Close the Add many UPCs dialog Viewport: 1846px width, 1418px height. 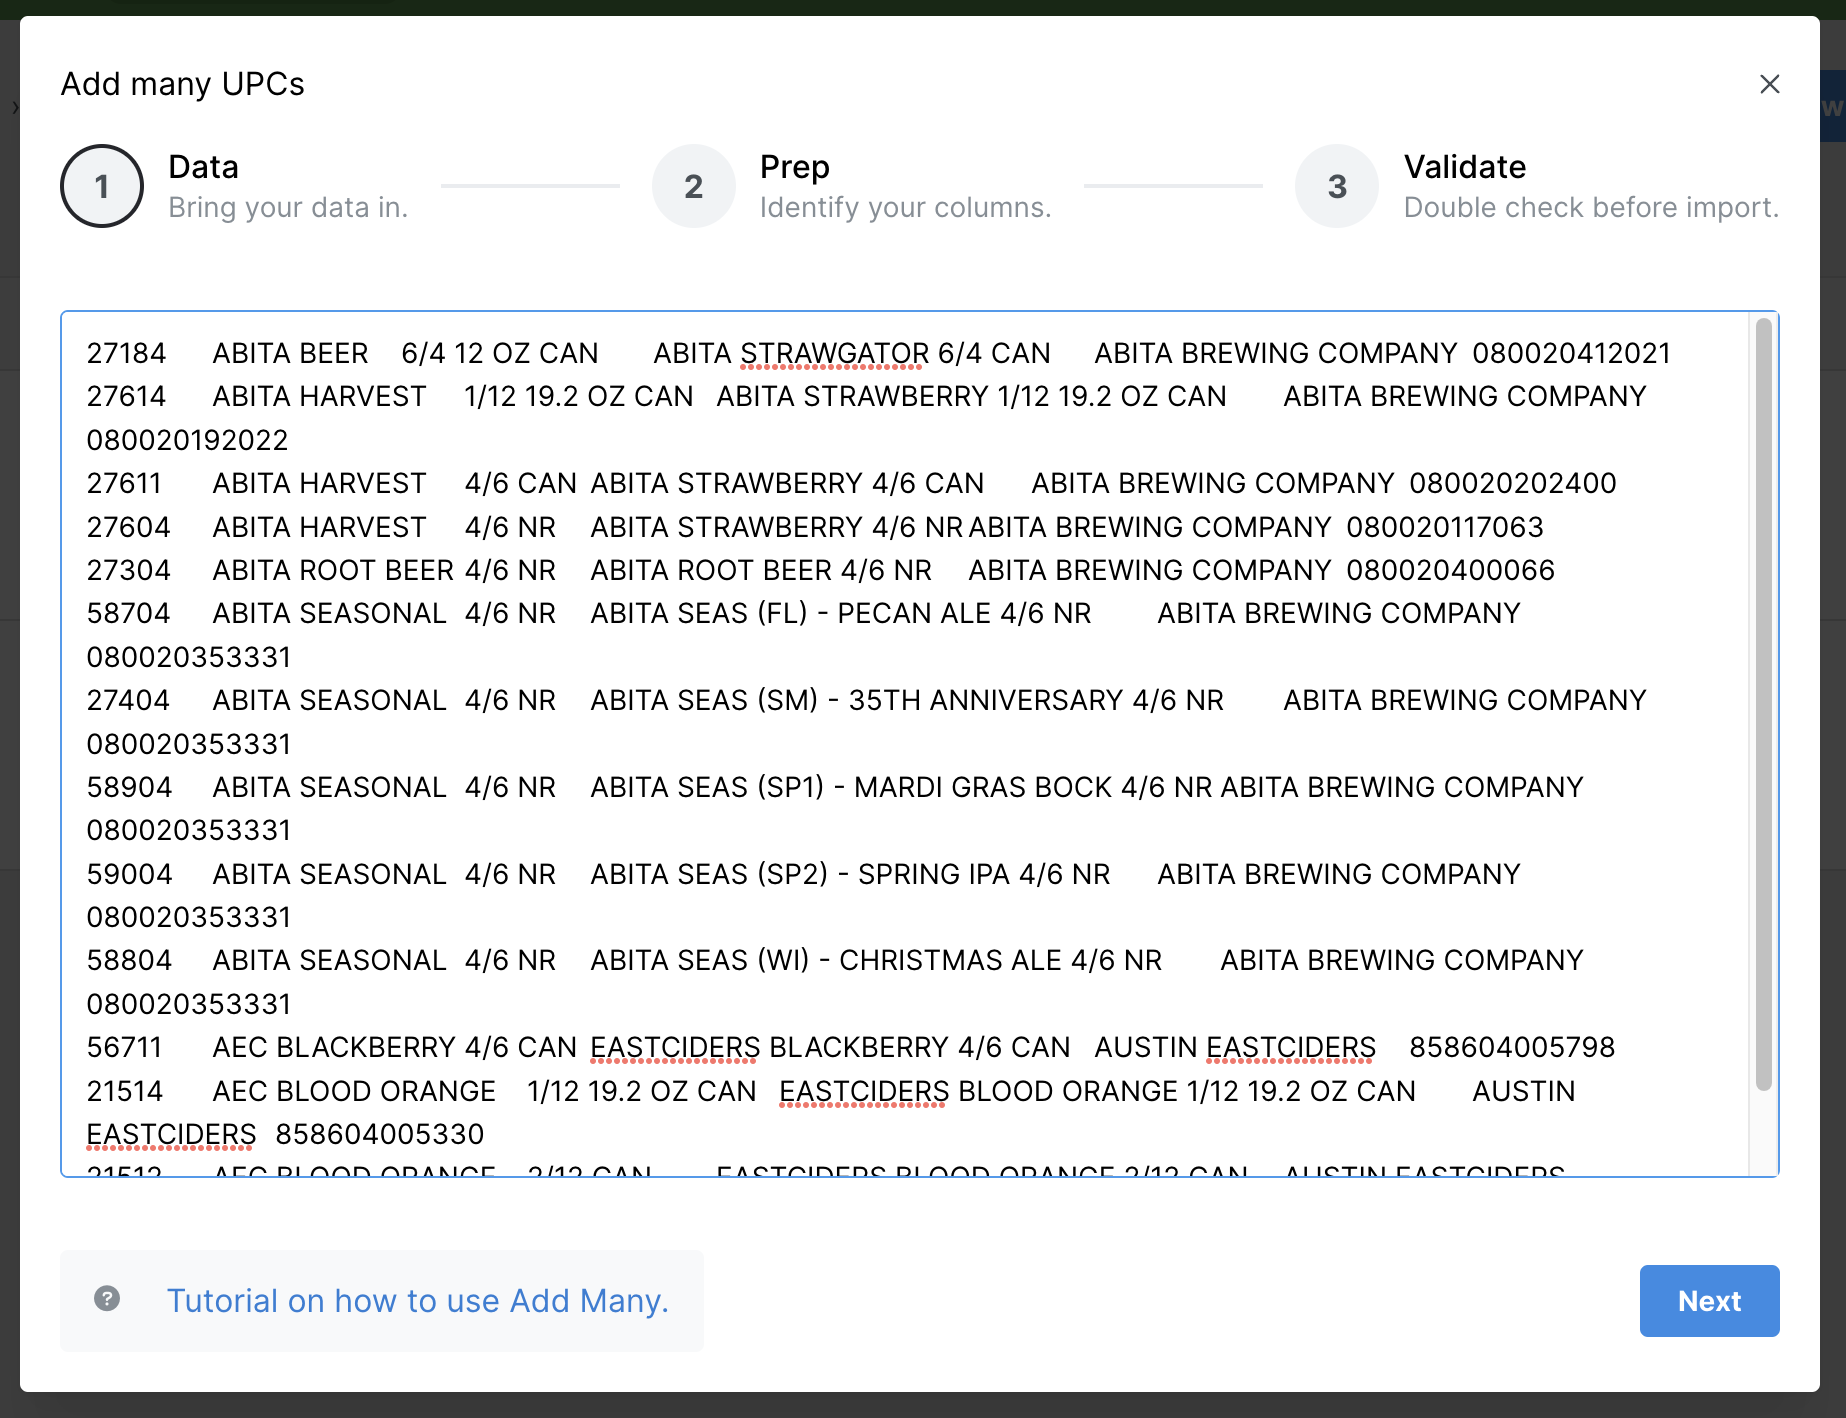1769,84
